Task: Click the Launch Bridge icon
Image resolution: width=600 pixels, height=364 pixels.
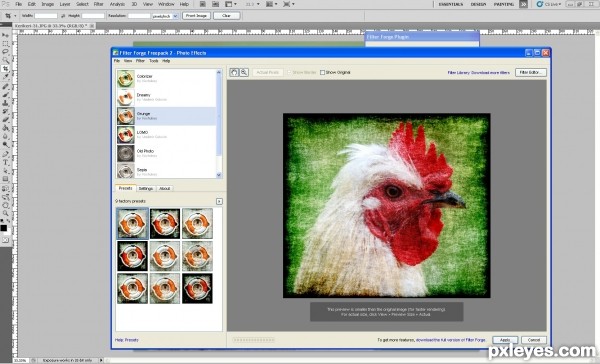Action: 202,4
